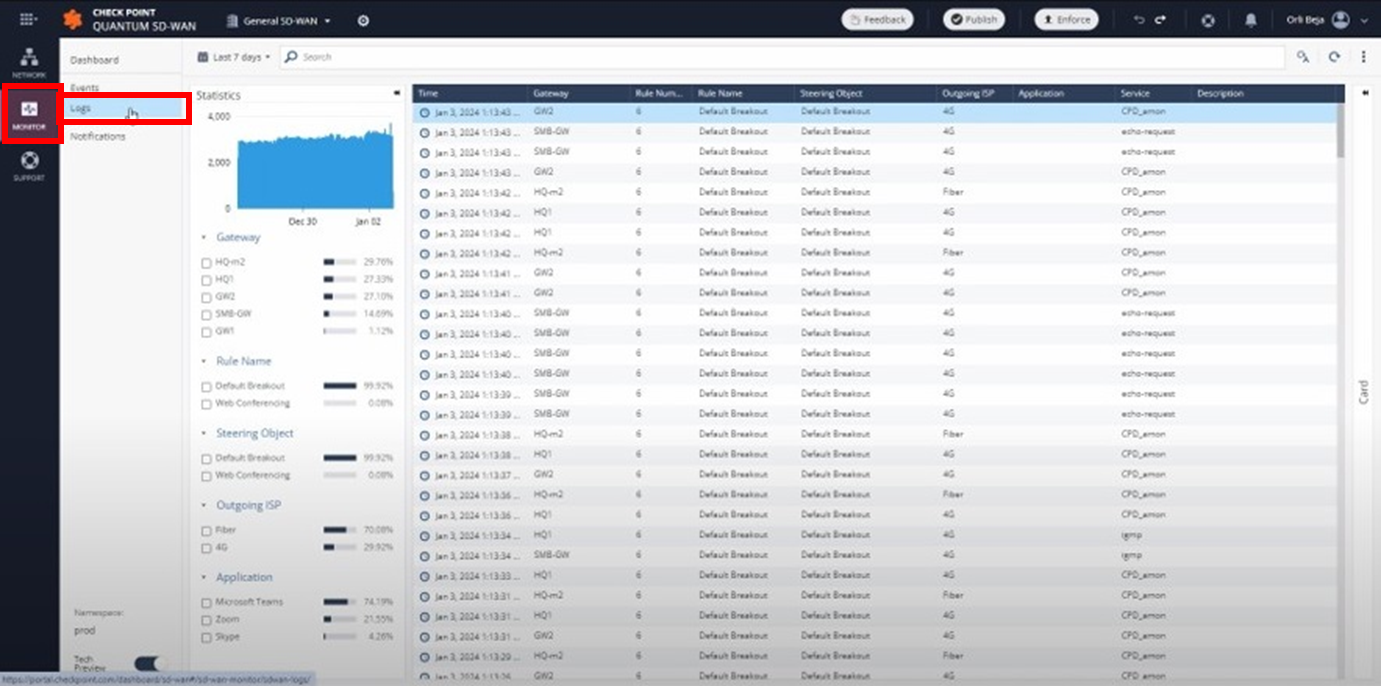Check the GW1 gateway filter
1381x686 pixels.
(206, 331)
